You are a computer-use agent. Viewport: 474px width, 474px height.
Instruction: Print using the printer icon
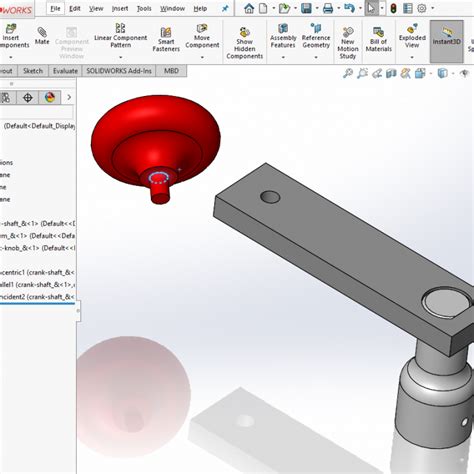(x=328, y=8)
